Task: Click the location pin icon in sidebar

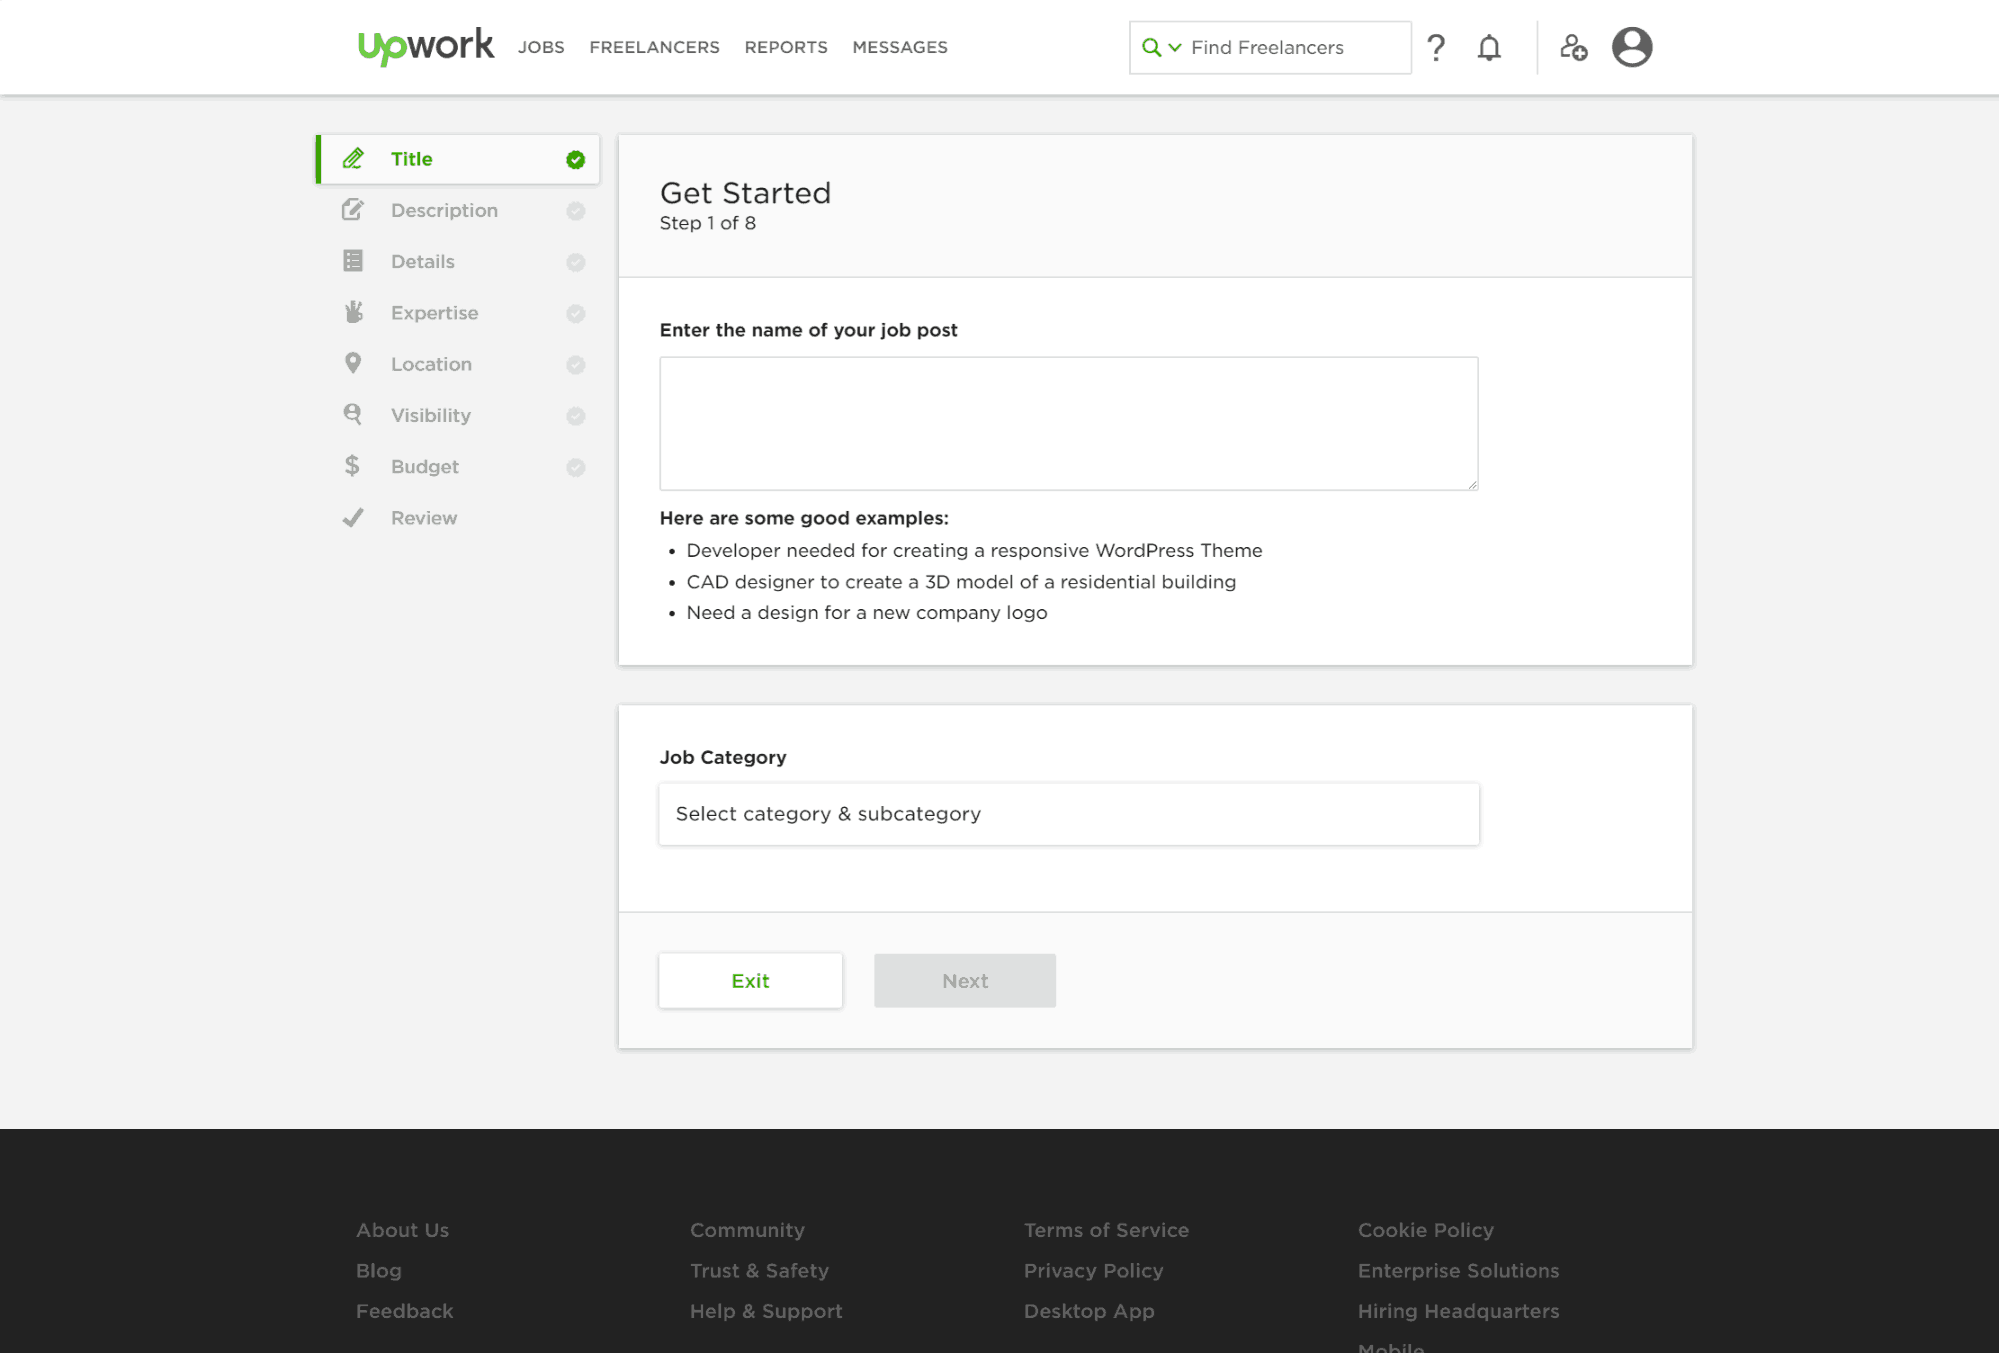Action: [x=352, y=363]
